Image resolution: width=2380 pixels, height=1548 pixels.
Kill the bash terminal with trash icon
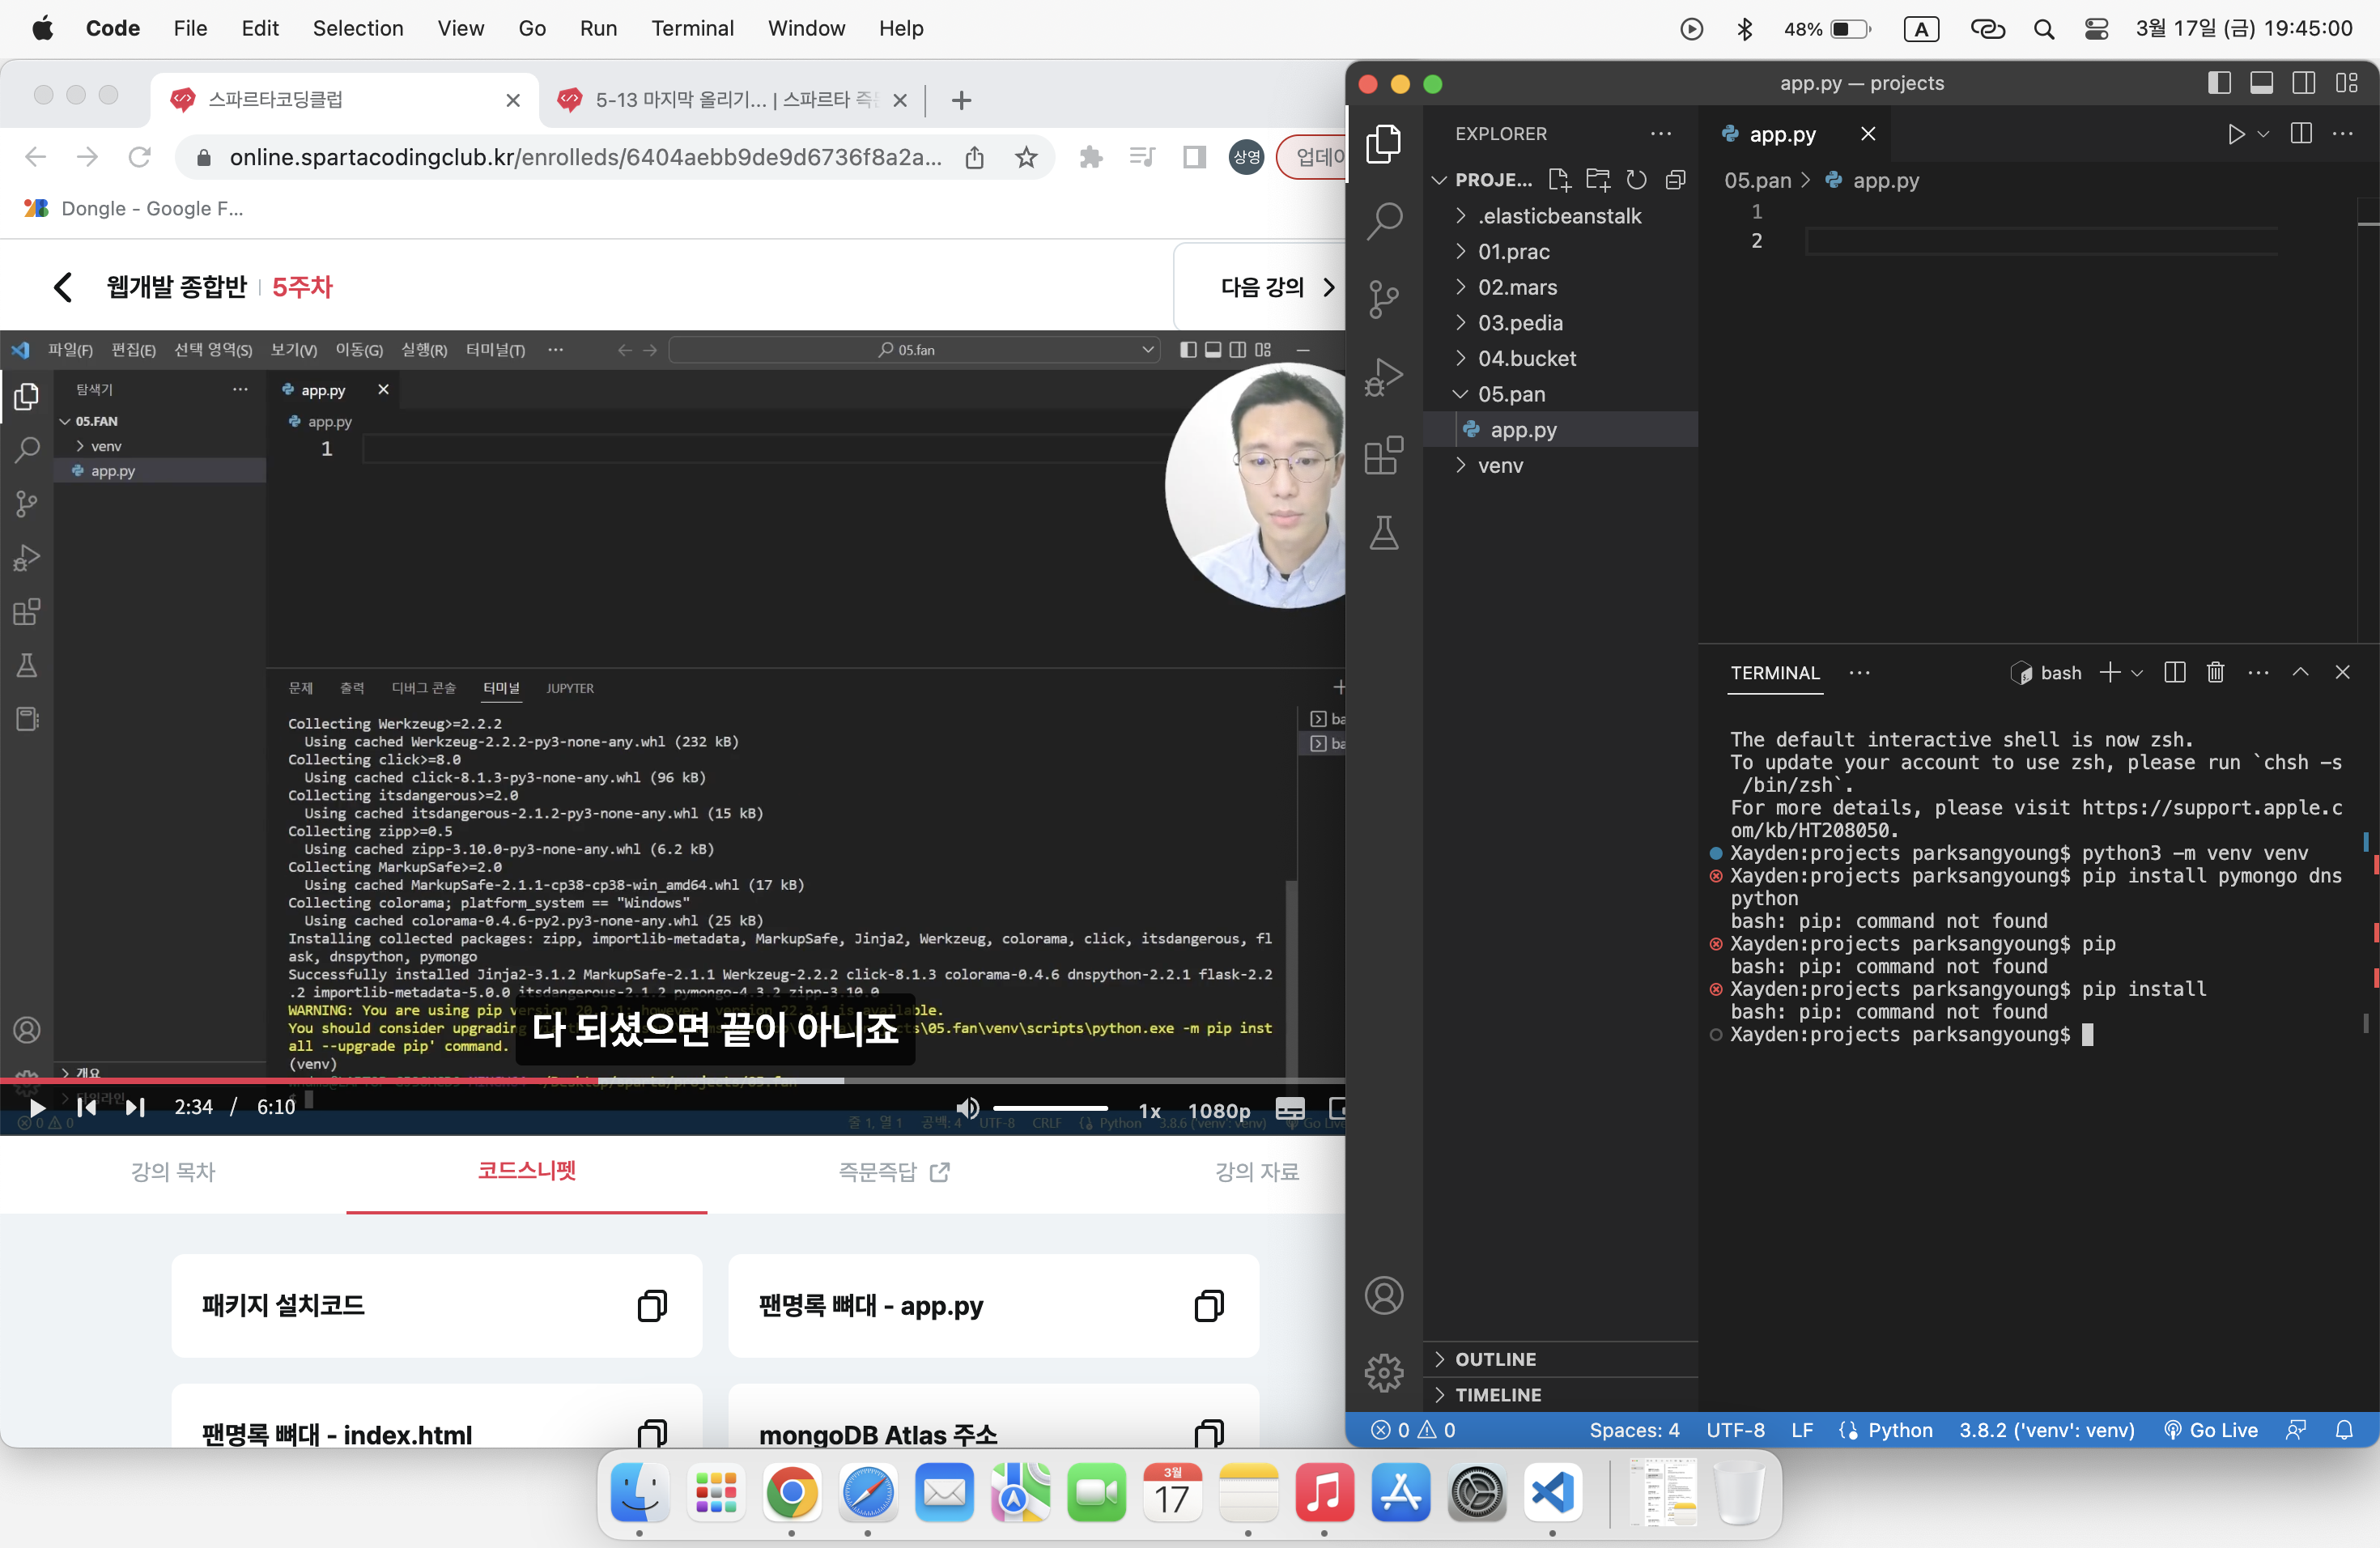[2215, 673]
